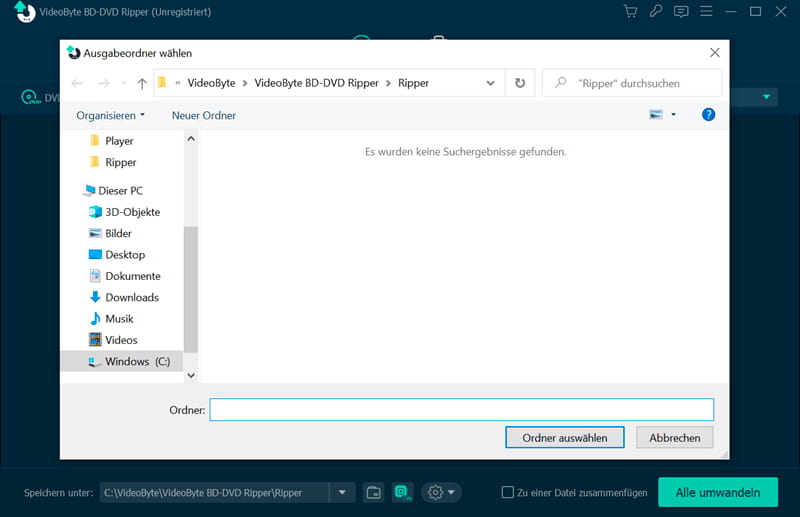Click Ripper breadcrumb in address bar
This screenshot has height=517, width=800.
coord(413,83)
